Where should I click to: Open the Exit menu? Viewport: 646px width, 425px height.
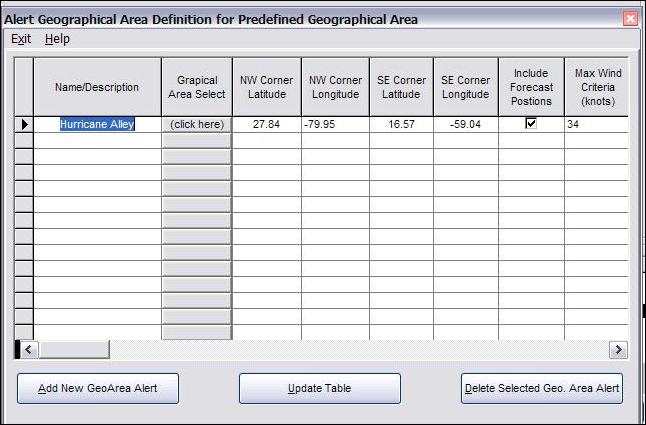pyautogui.click(x=21, y=39)
